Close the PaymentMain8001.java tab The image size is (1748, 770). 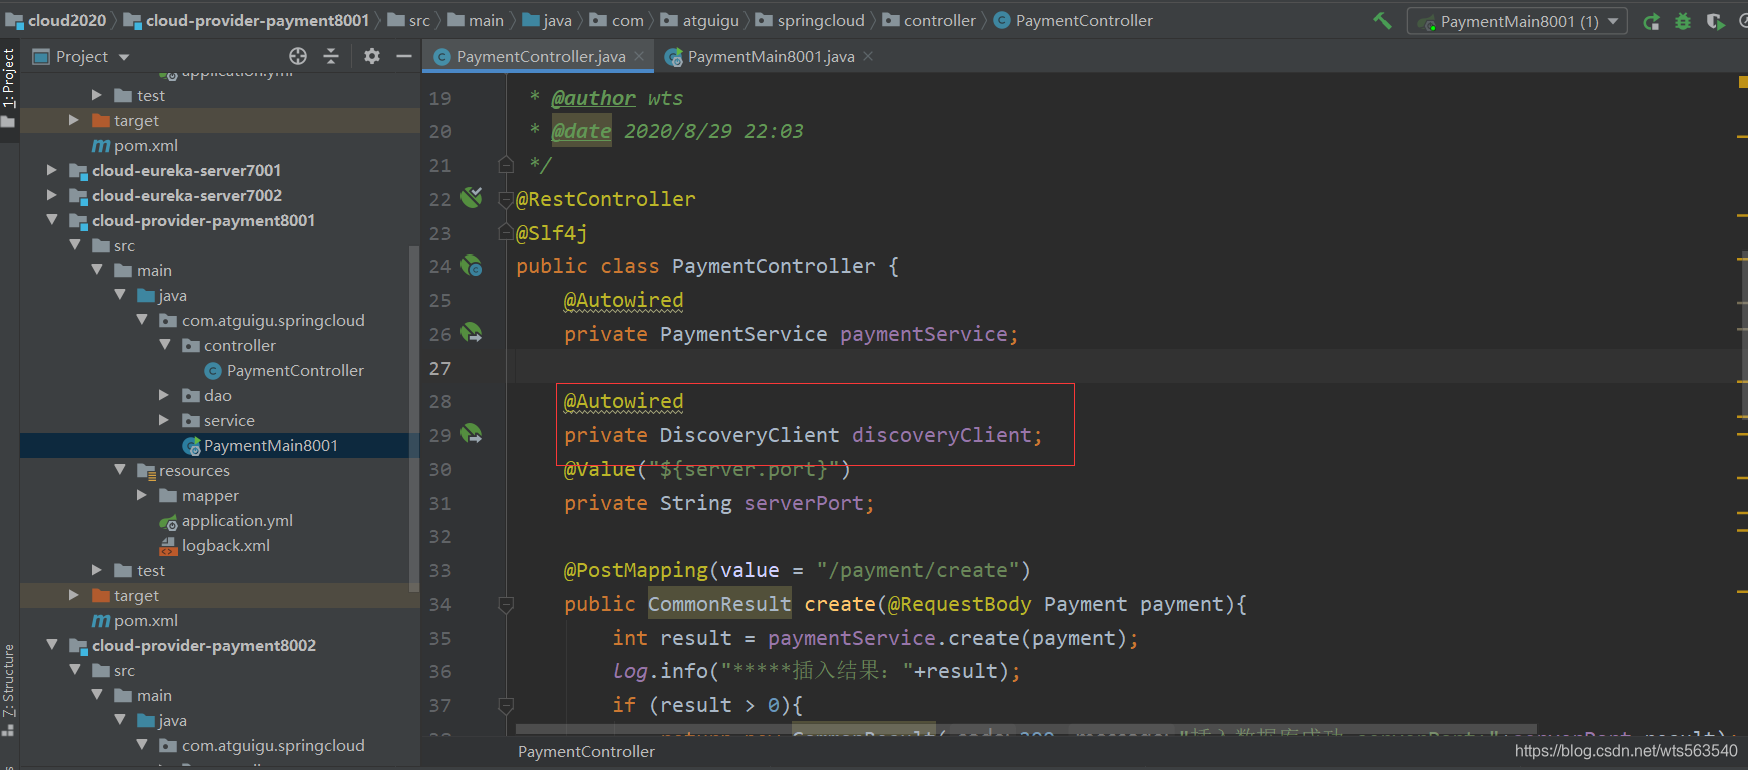point(868,56)
